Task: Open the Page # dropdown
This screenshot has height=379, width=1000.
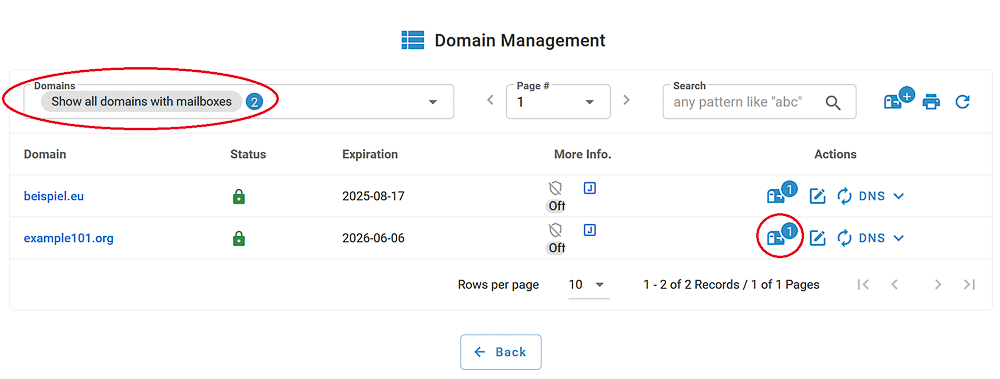Action: coord(558,101)
